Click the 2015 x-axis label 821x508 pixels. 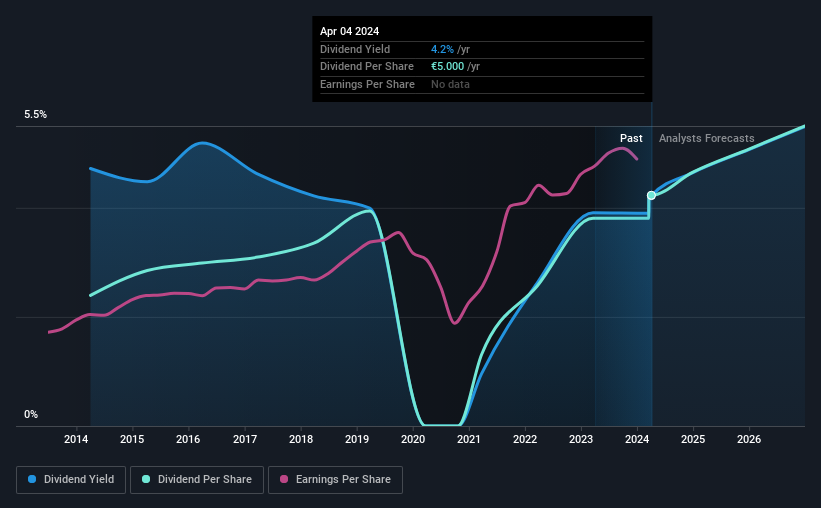pos(132,439)
